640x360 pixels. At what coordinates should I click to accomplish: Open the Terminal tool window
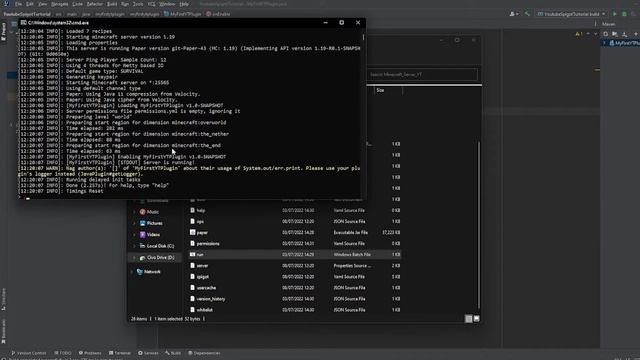pyautogui.click(x=120, y=353)
